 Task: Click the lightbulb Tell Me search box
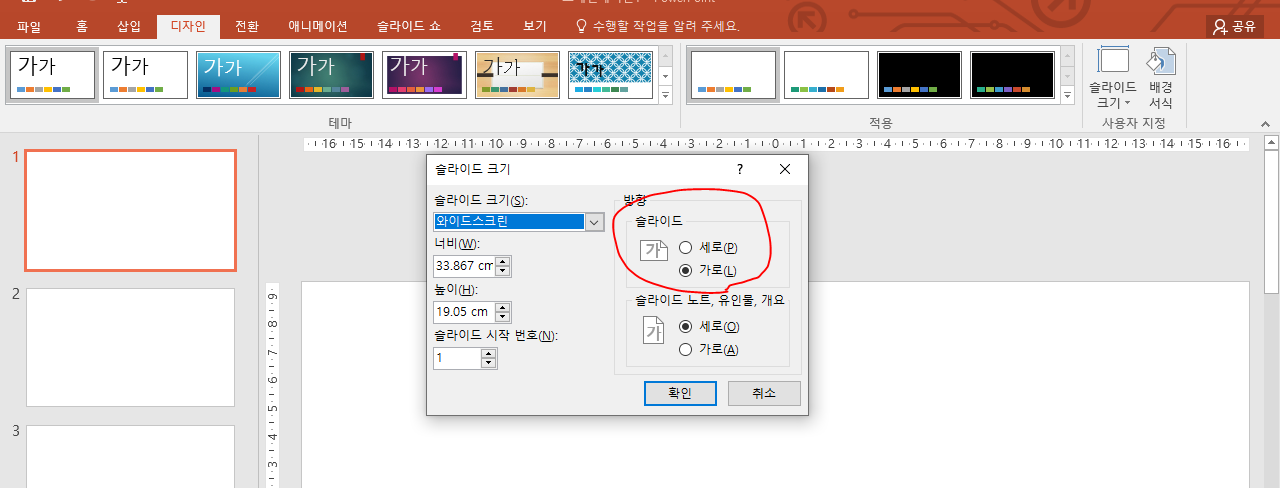(657, 25)
